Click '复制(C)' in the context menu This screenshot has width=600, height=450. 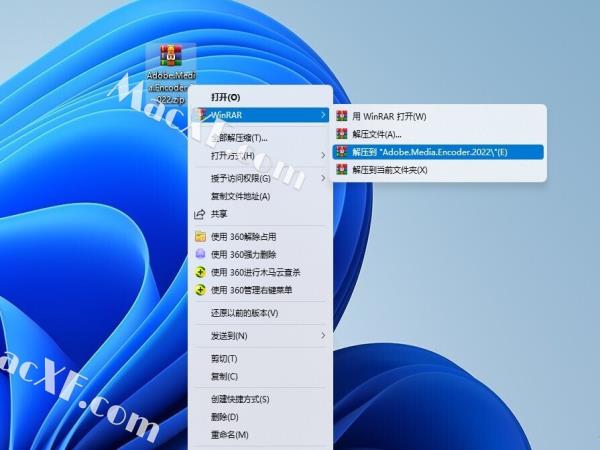[224, 376]
